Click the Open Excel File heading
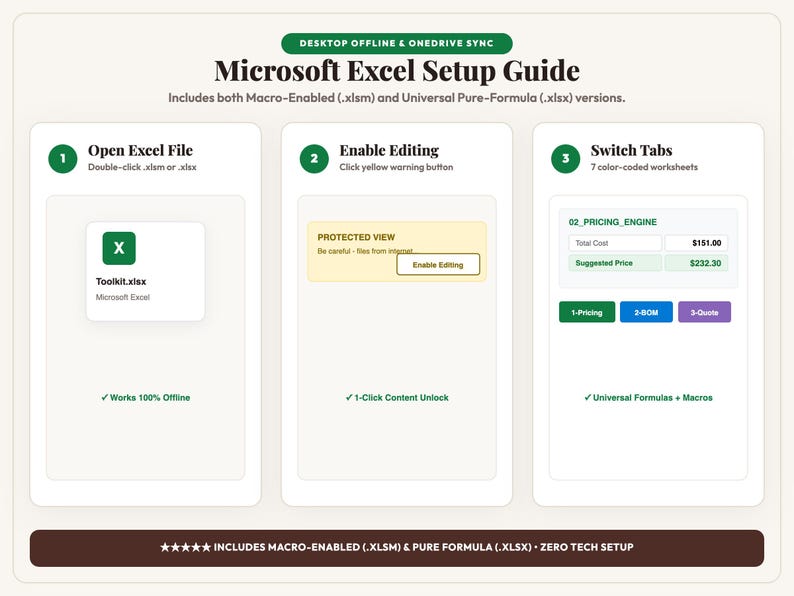The height and width of the screenshot is (596, 794). (140, 150)
